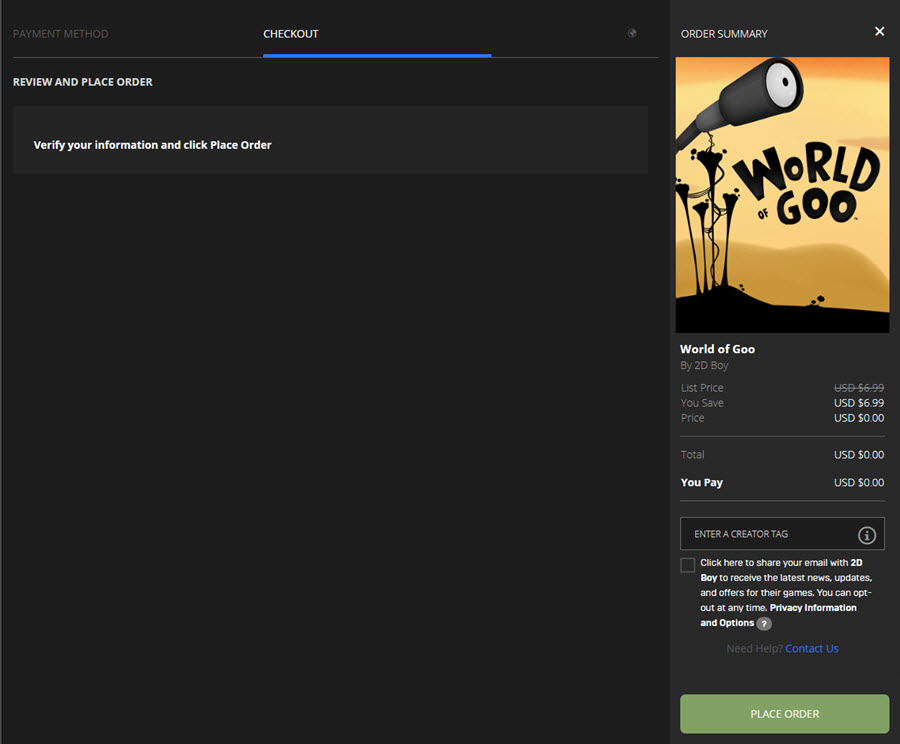Open Privacy Information and Options link
Screen dimensions: 900x744
coord(778,615)
